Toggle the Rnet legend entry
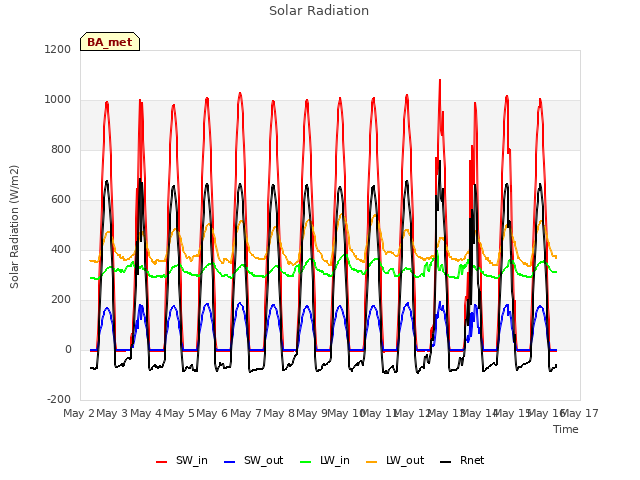This screenshot has height=480, width=640. point(462,460)
